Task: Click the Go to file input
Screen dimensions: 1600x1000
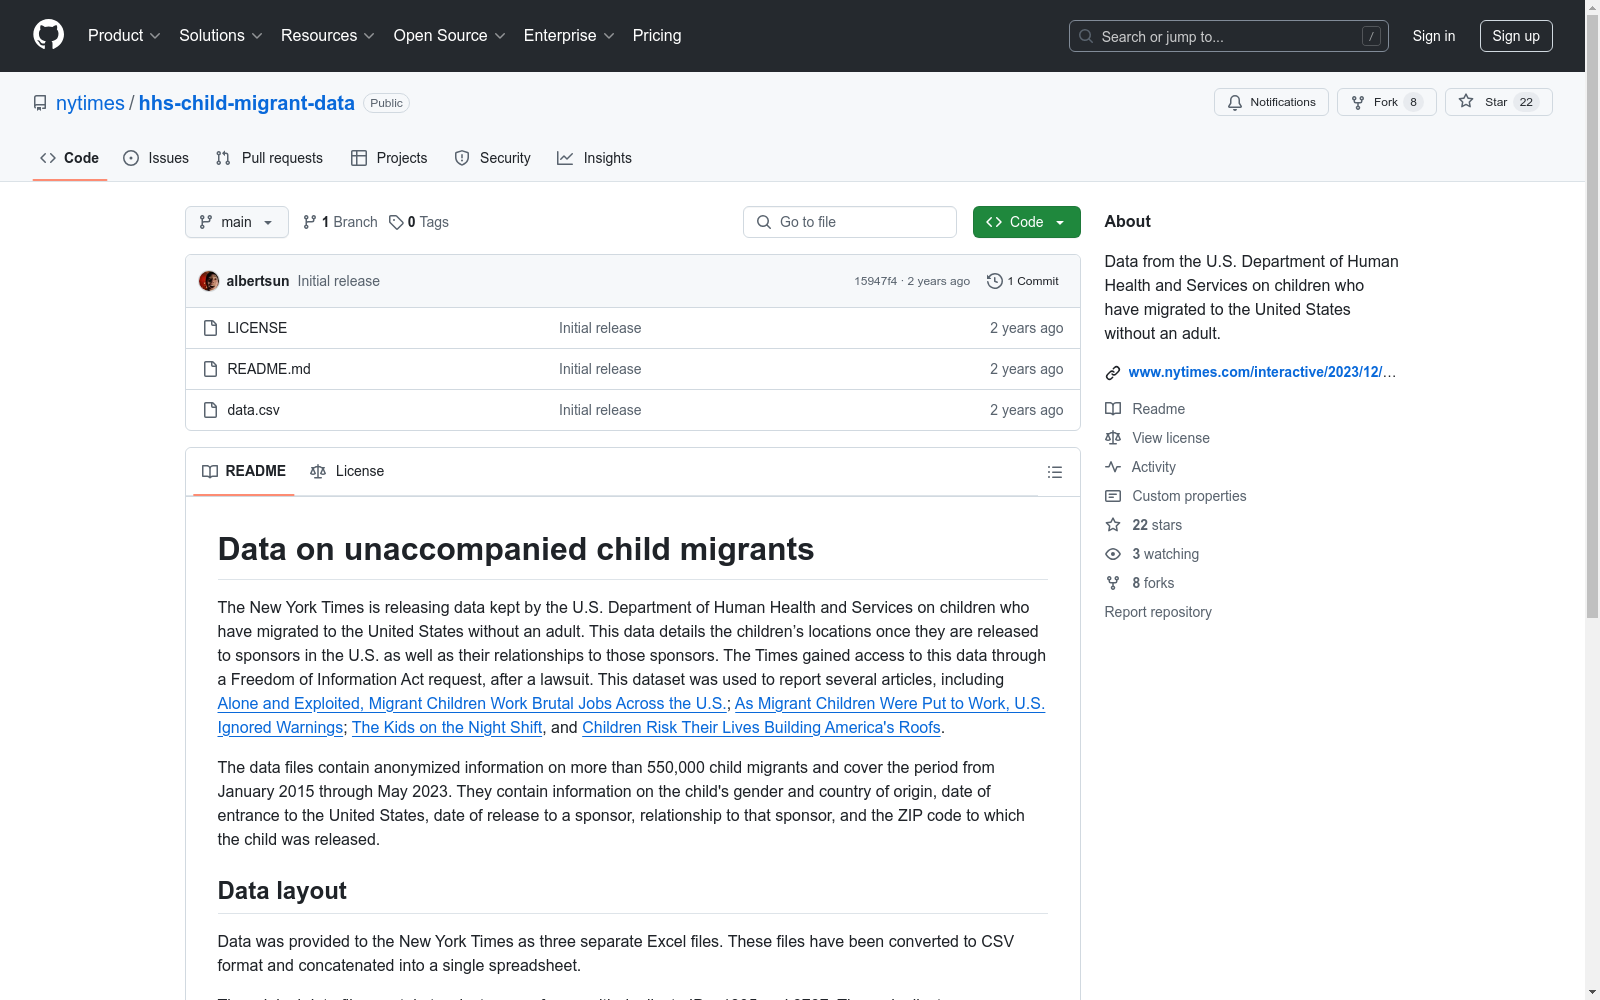Action: [x=850, y=222]
